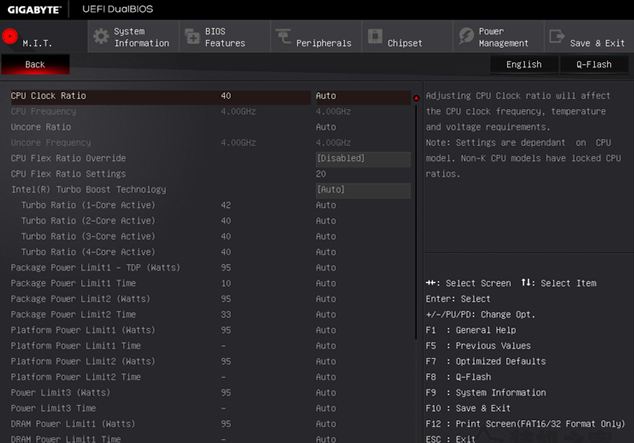Click the BIOS Features icon
The height and width of the screenshot is (443, 634).
click(192, 37)
